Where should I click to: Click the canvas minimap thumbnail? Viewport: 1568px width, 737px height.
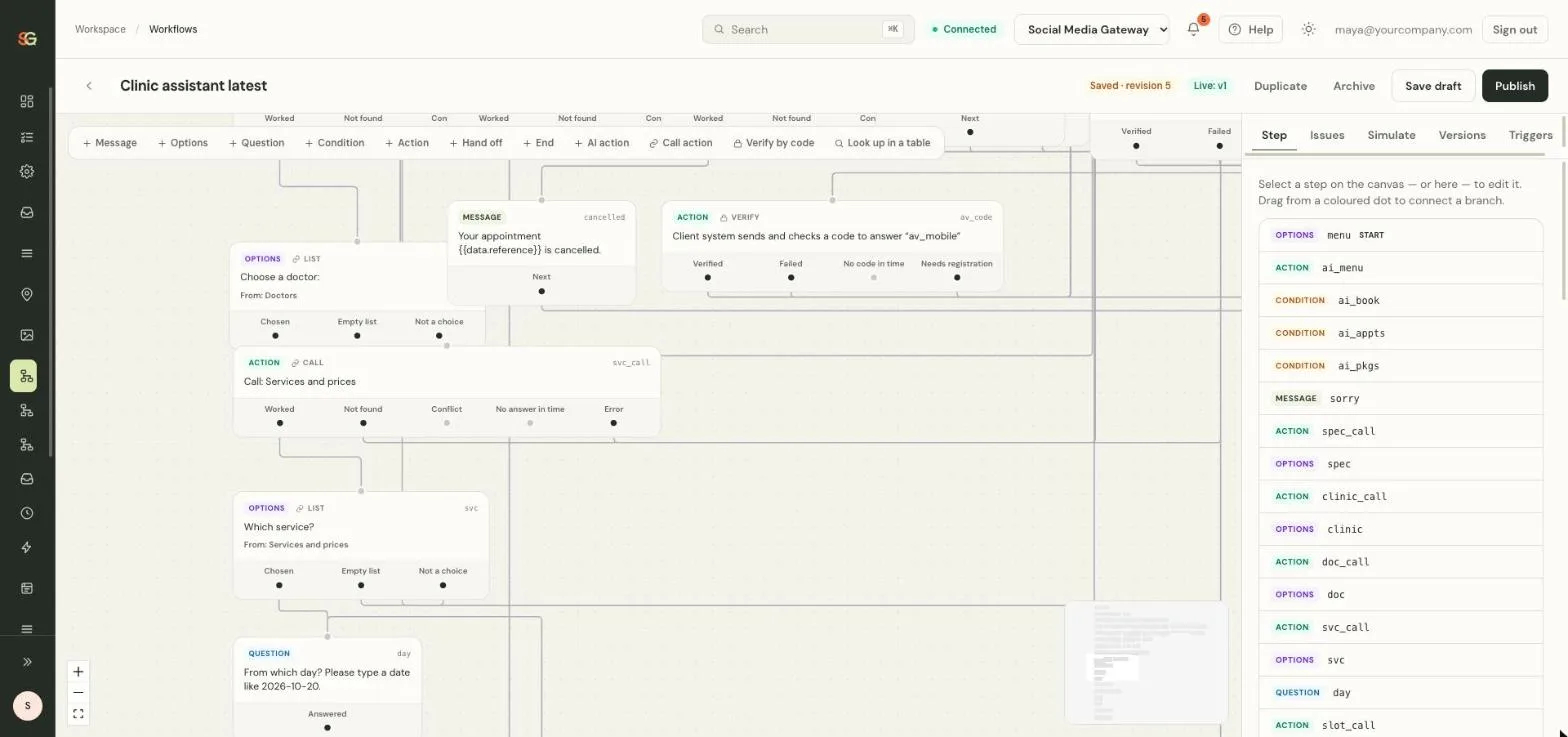(x=1146, y=662)
